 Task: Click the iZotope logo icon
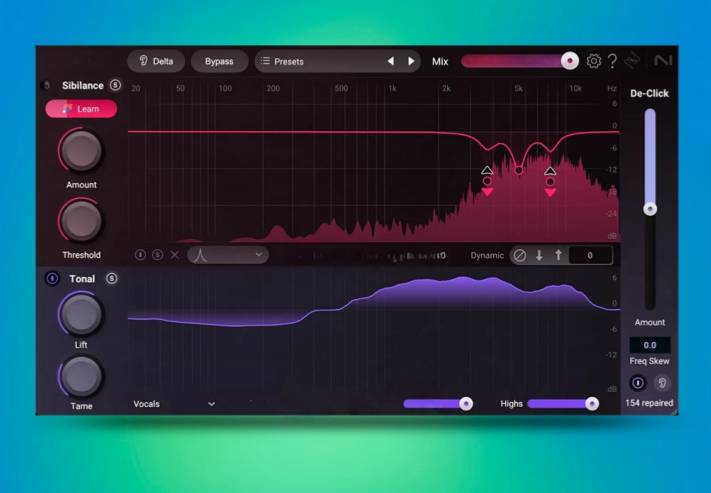(x=633, y=60)
